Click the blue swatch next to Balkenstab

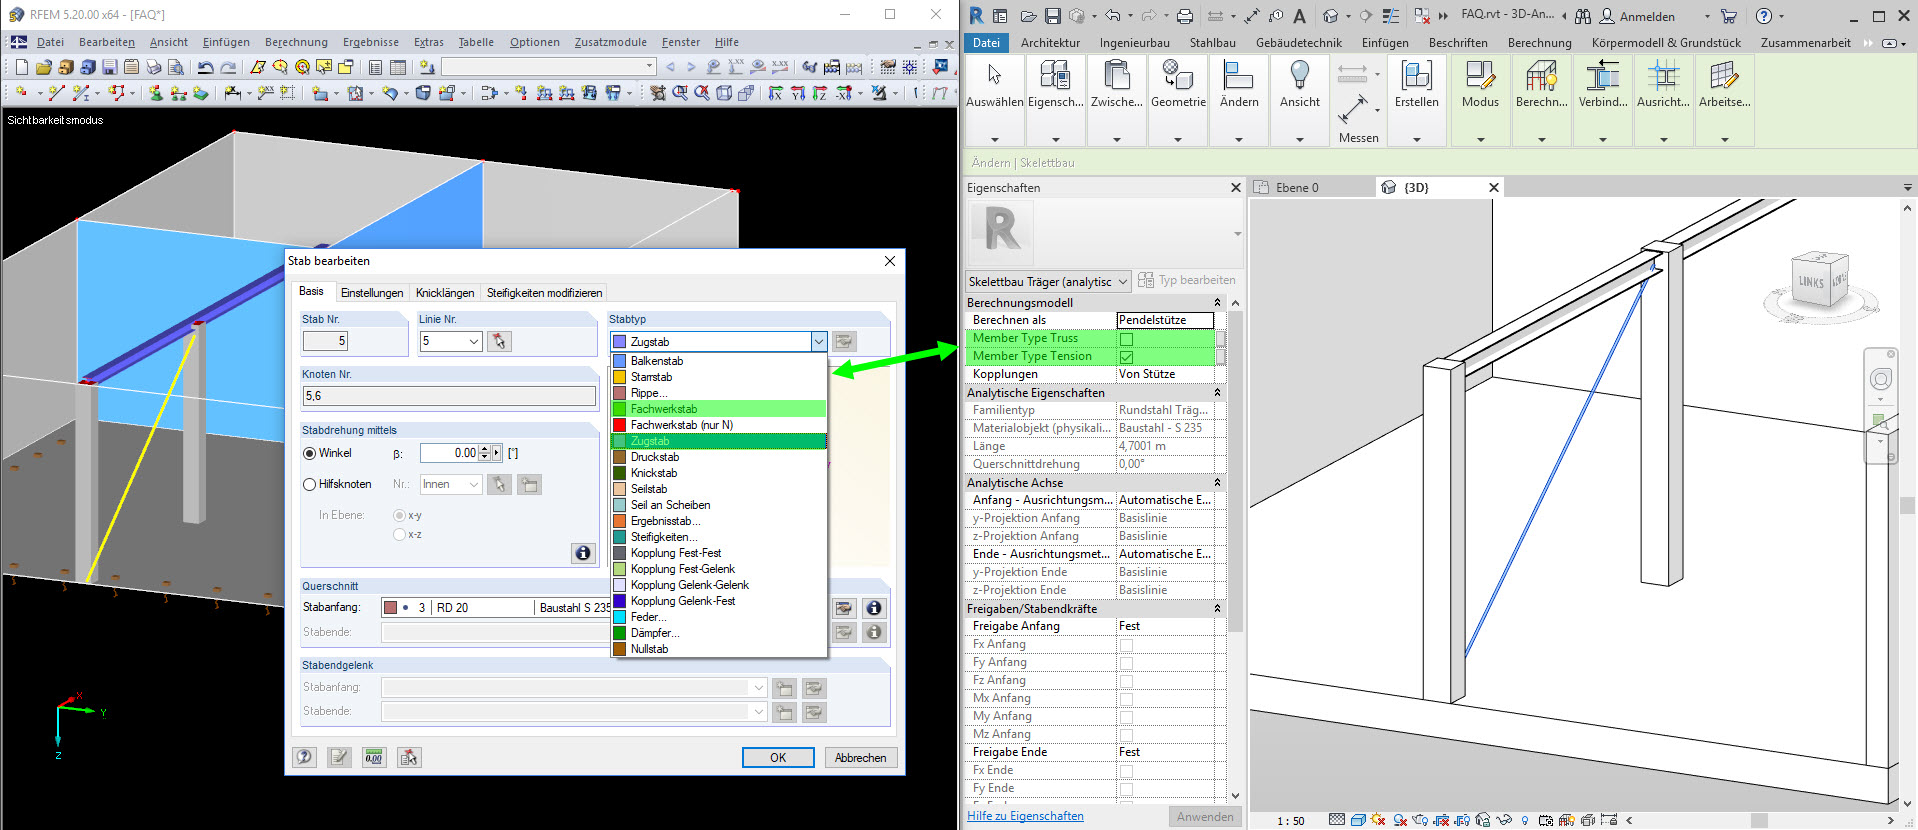point(620,361)
